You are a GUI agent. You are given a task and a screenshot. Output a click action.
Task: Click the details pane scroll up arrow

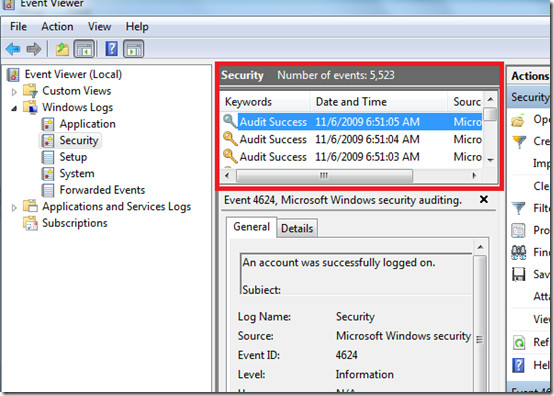pos(480,247)
